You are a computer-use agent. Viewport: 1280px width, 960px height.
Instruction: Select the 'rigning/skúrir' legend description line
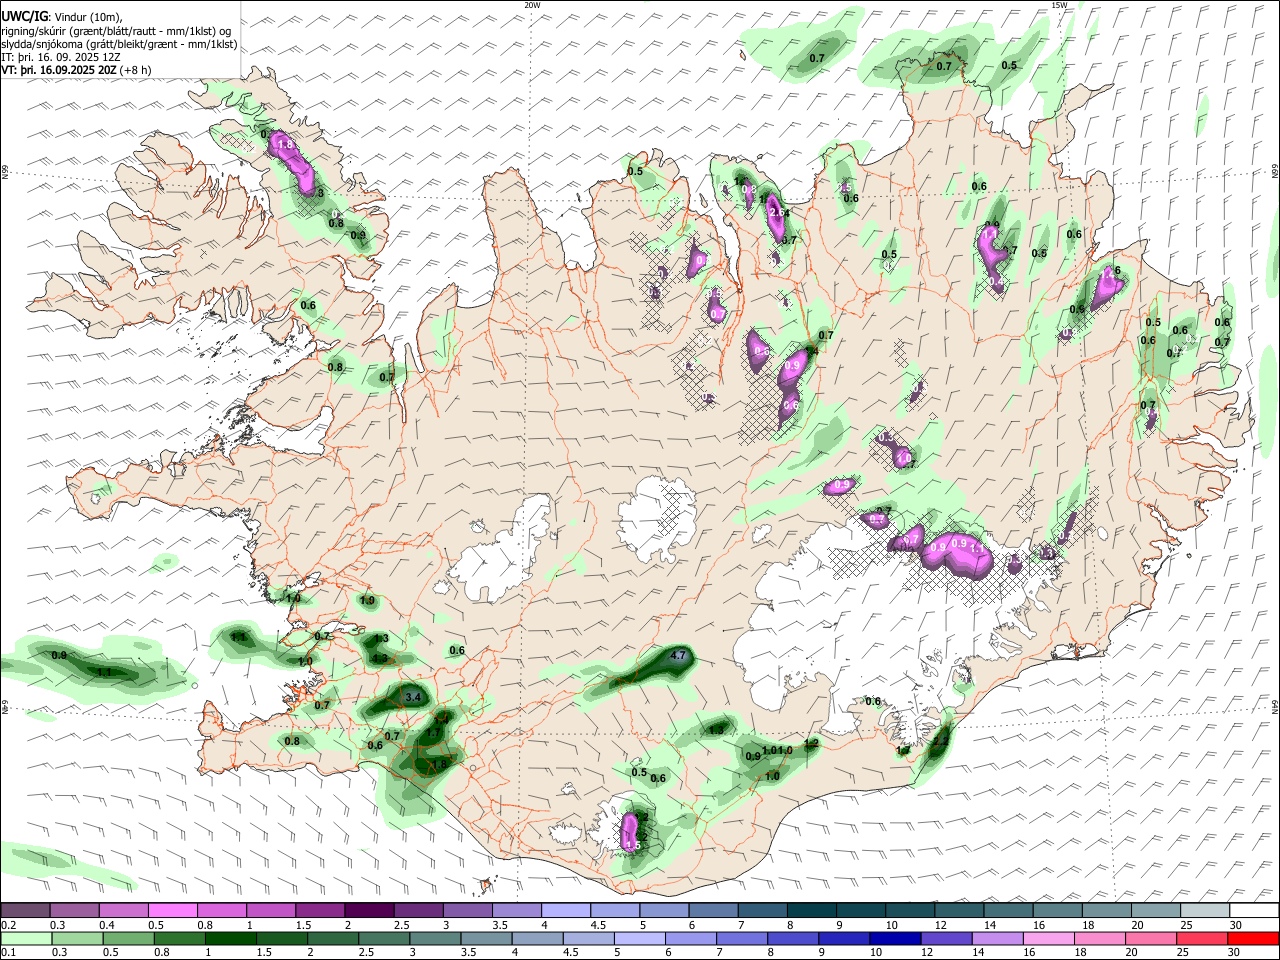tap(117, 31)
